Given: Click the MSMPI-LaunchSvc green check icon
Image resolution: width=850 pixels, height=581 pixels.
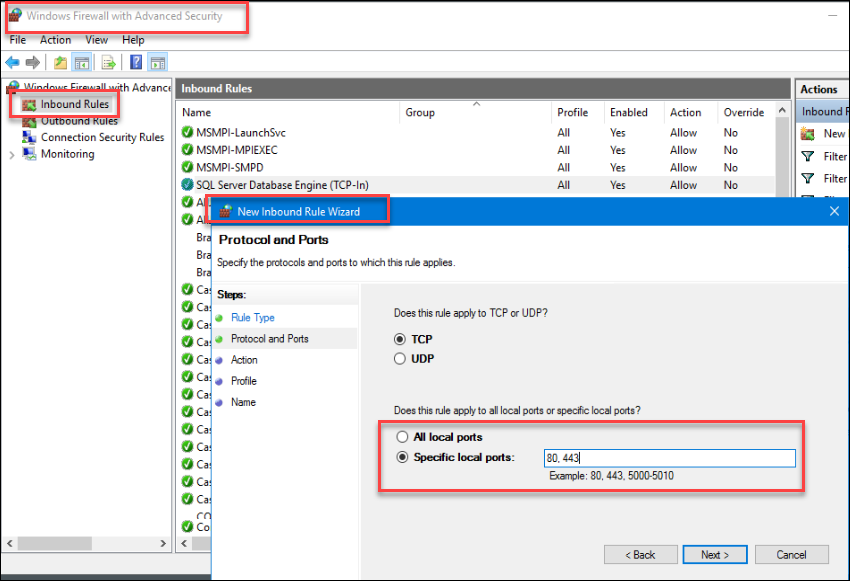Looking at the screenshot, I should (188, 132).
